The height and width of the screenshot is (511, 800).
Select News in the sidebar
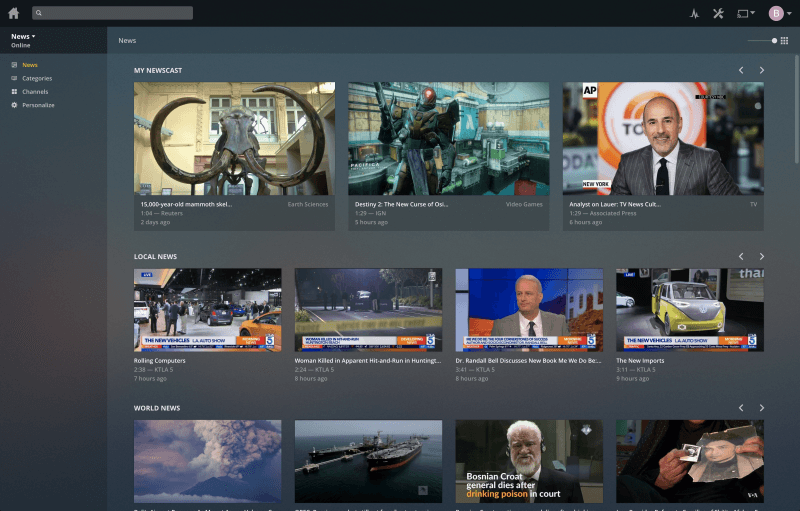pyautogui.click(x=30, y=65)
